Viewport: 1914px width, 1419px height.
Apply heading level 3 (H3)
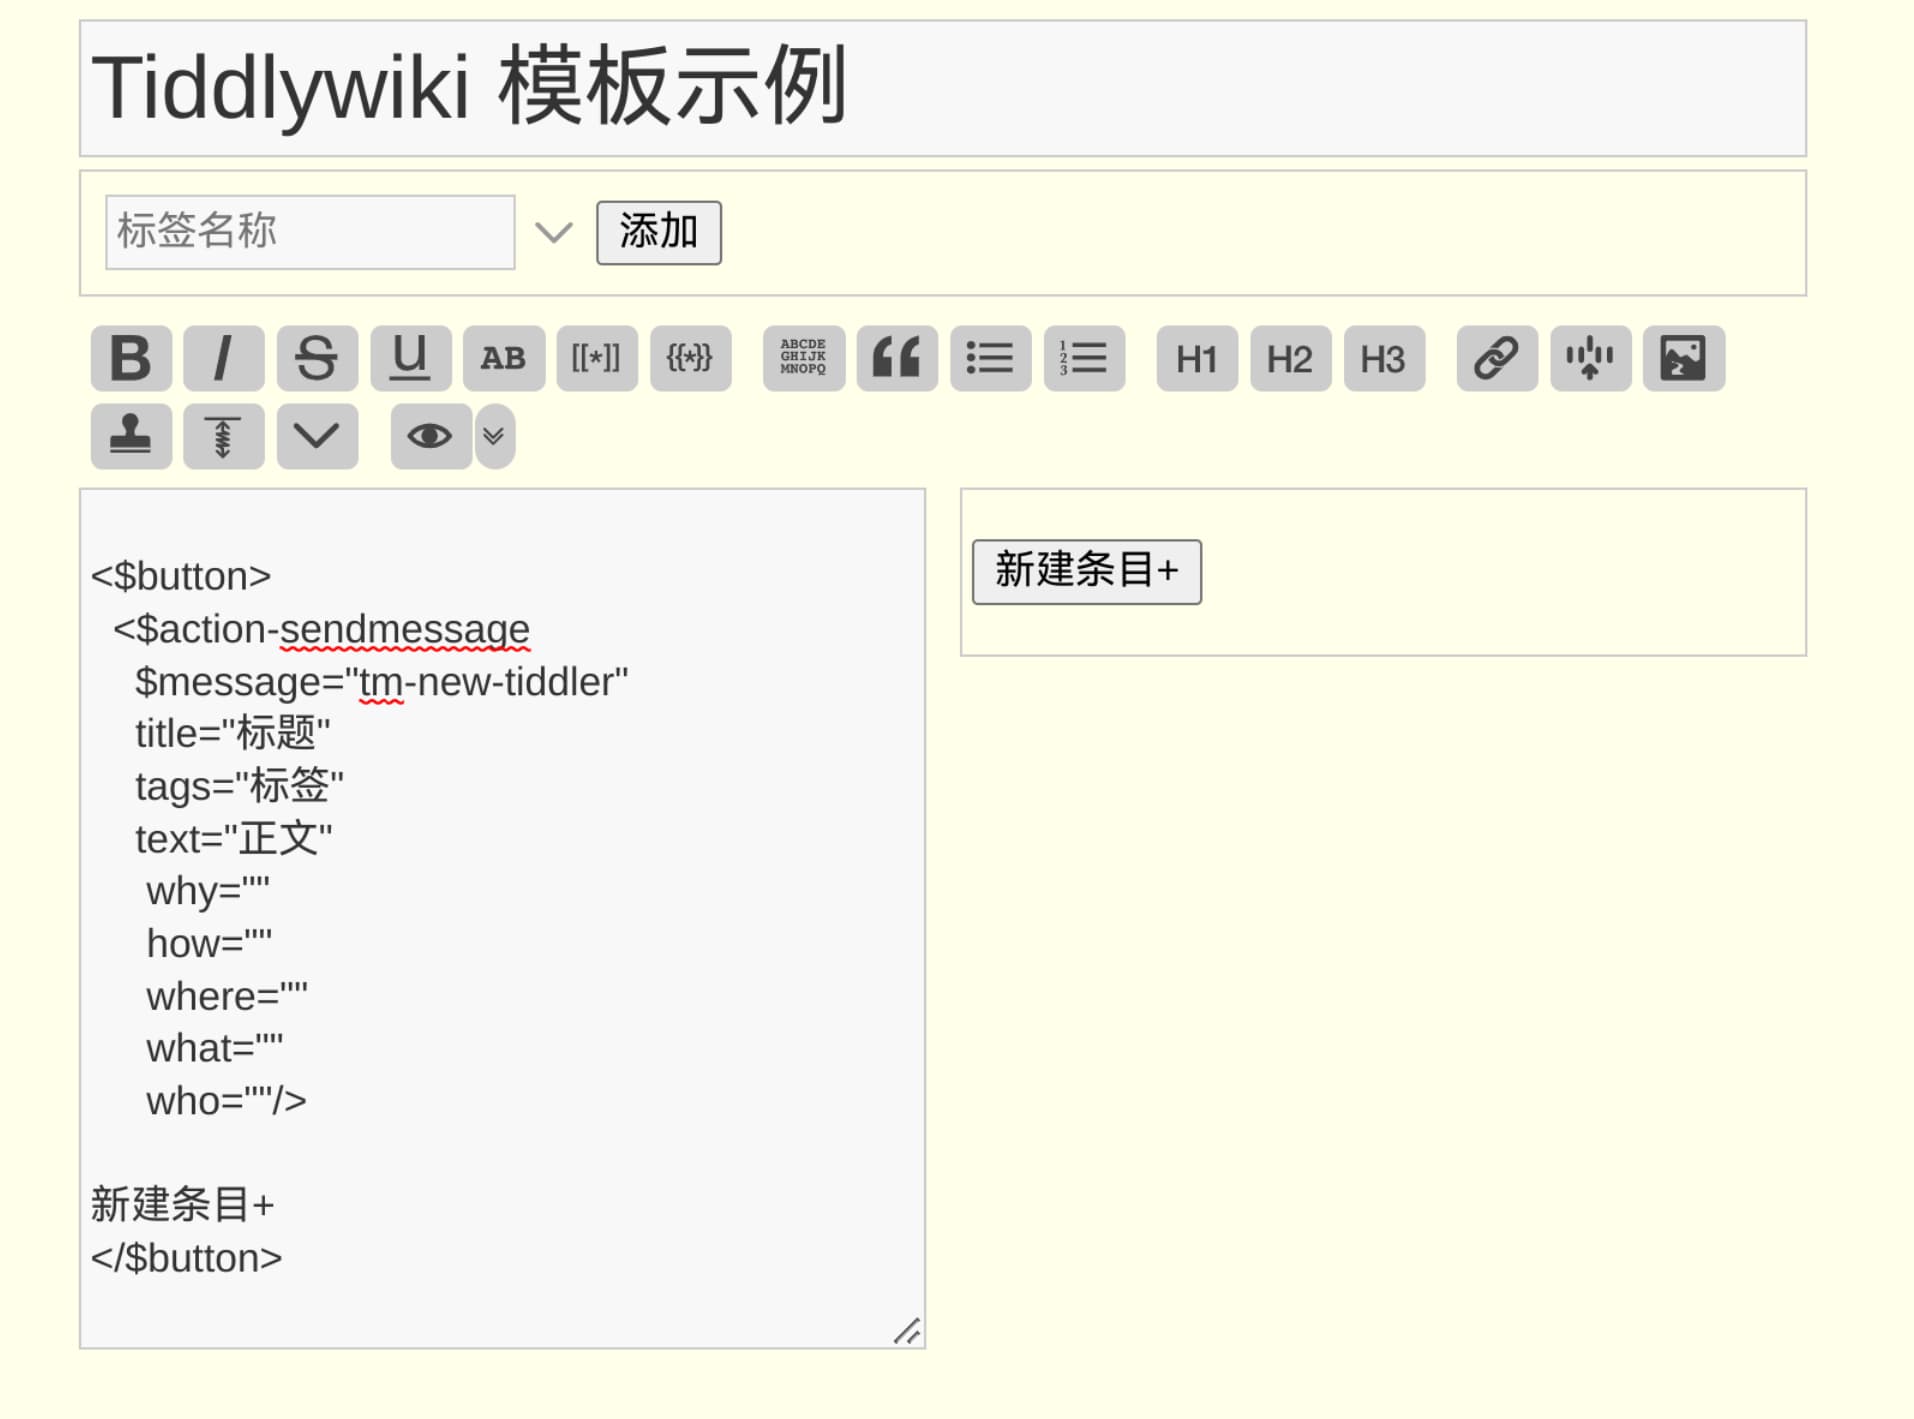tap(1384, 358)
